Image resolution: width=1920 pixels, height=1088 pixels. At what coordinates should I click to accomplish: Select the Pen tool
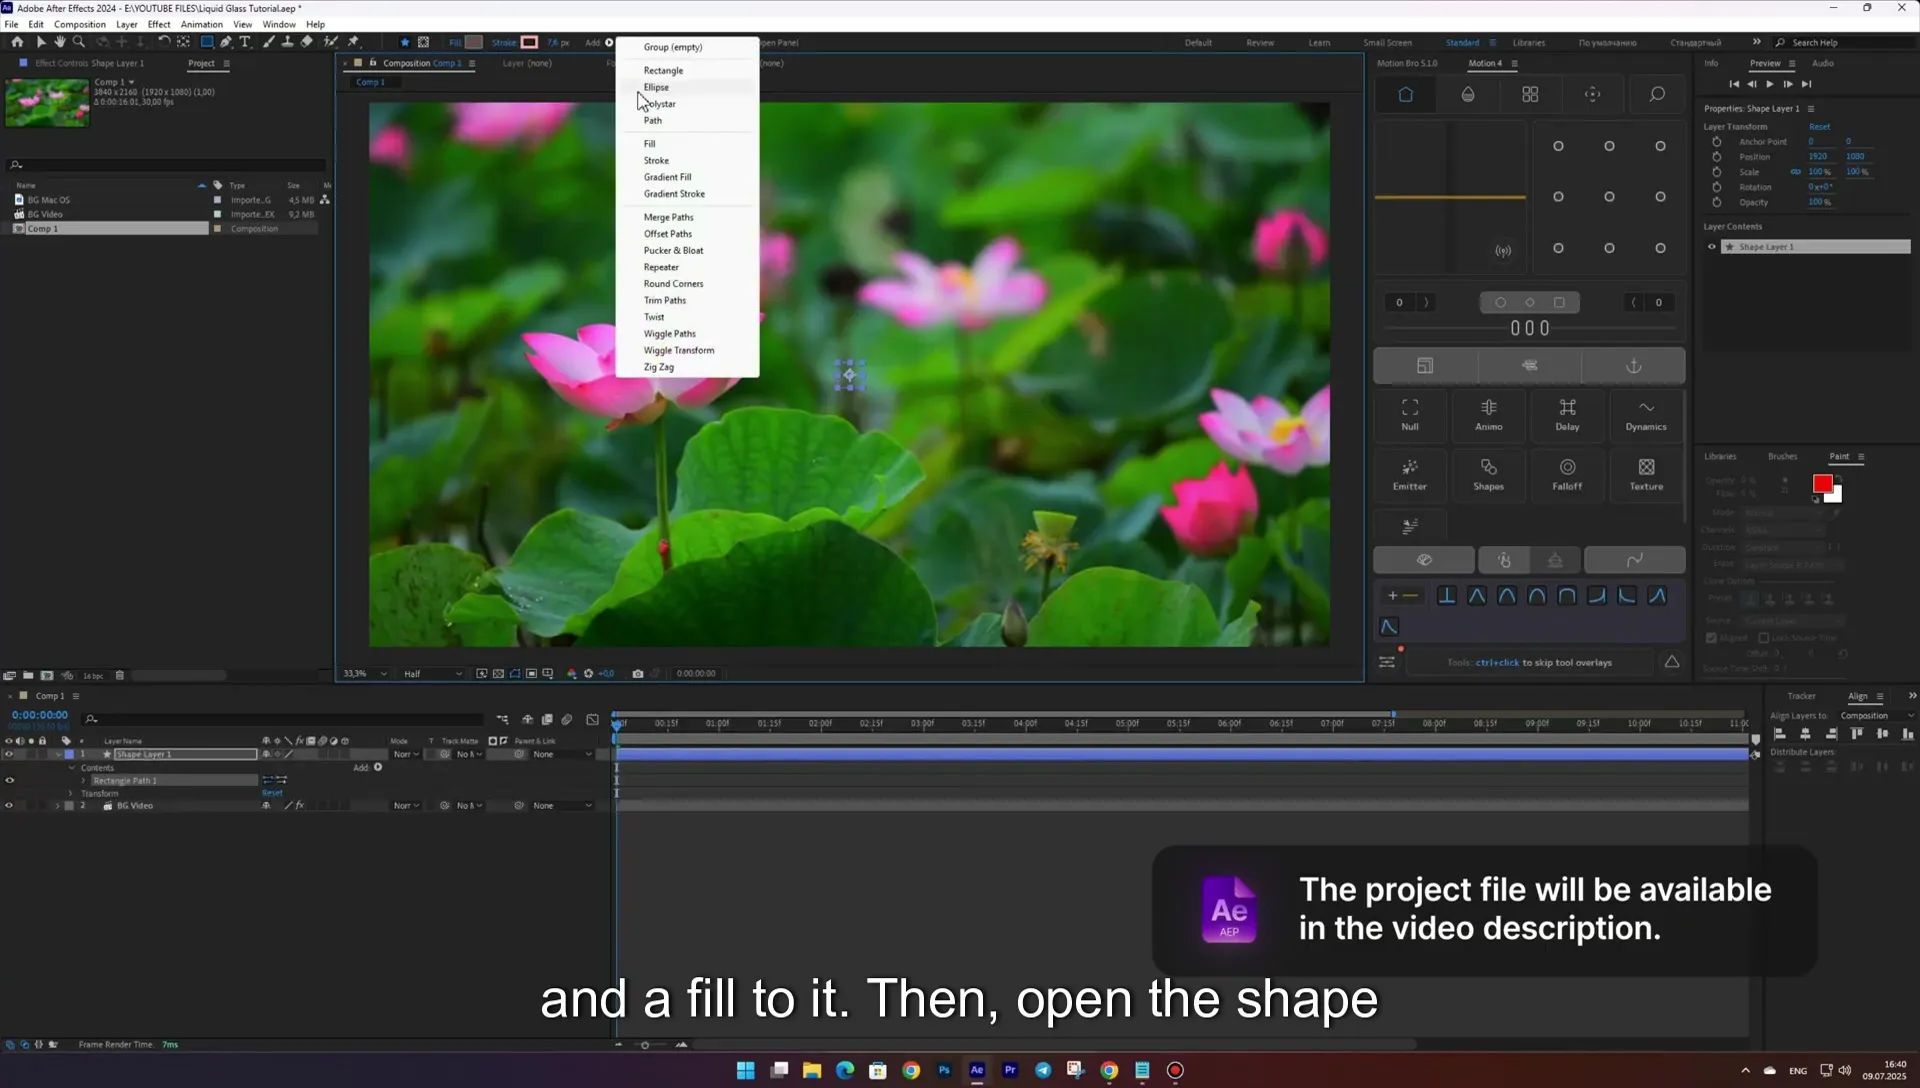pyautogui.click(x=226, y=42)
